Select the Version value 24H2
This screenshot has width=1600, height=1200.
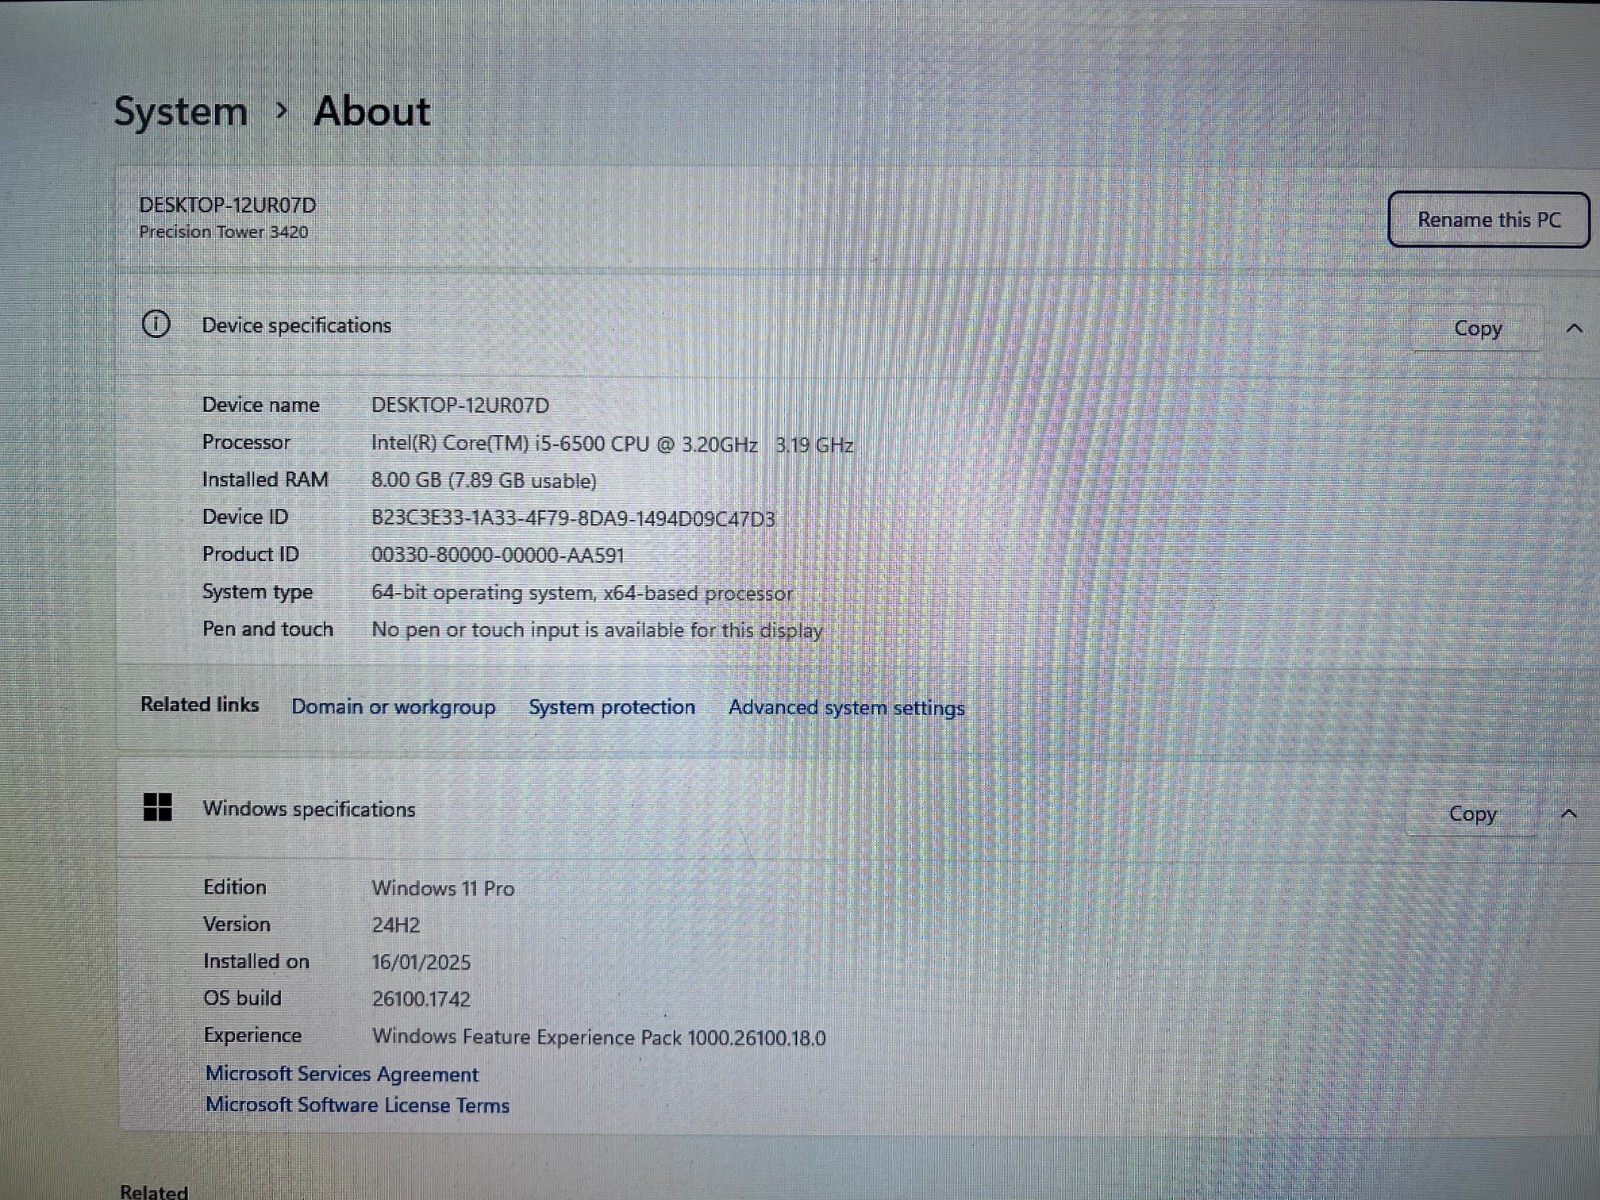pos(396,925)
